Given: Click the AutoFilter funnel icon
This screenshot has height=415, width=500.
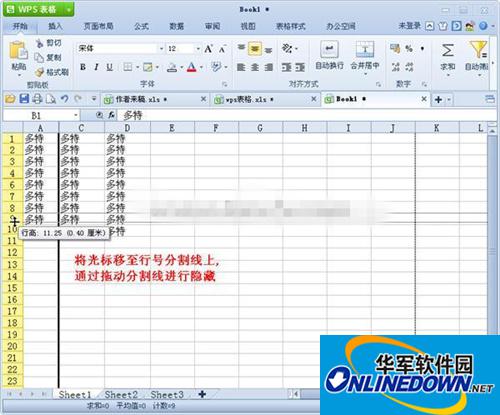Looking at the screenshot, I should pos(479,50).
